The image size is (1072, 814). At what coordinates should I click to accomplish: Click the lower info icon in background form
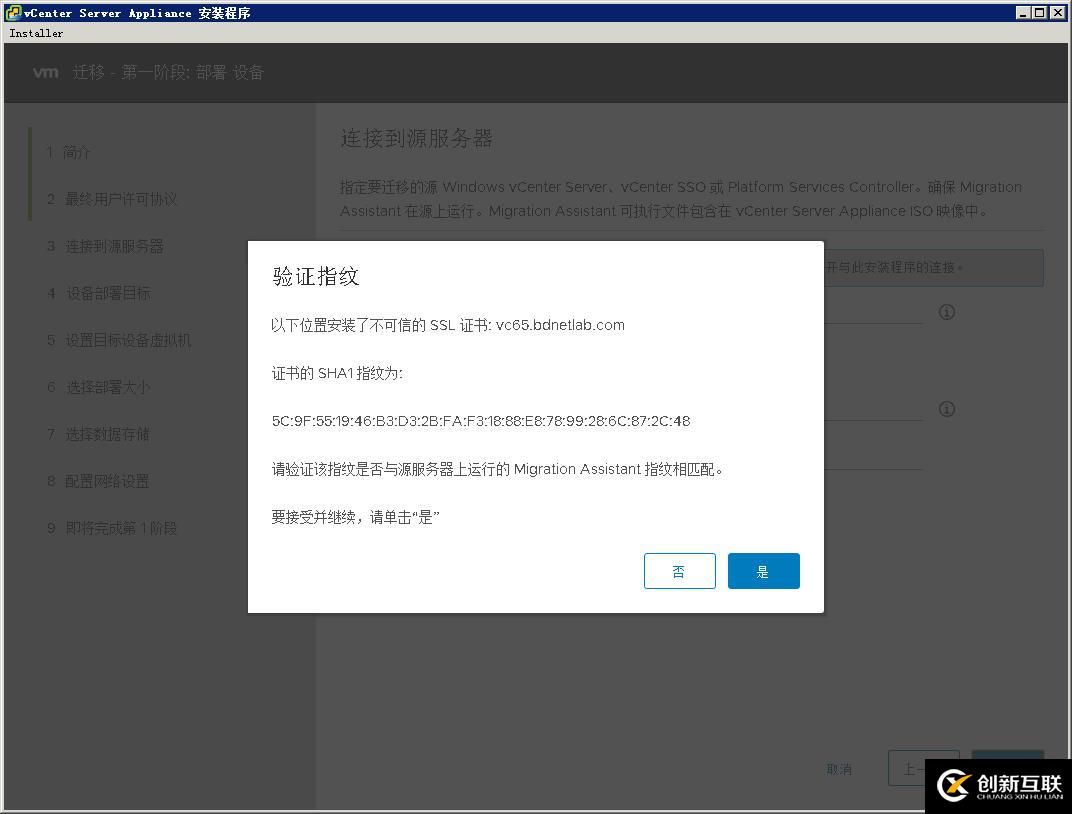[947, 409]
